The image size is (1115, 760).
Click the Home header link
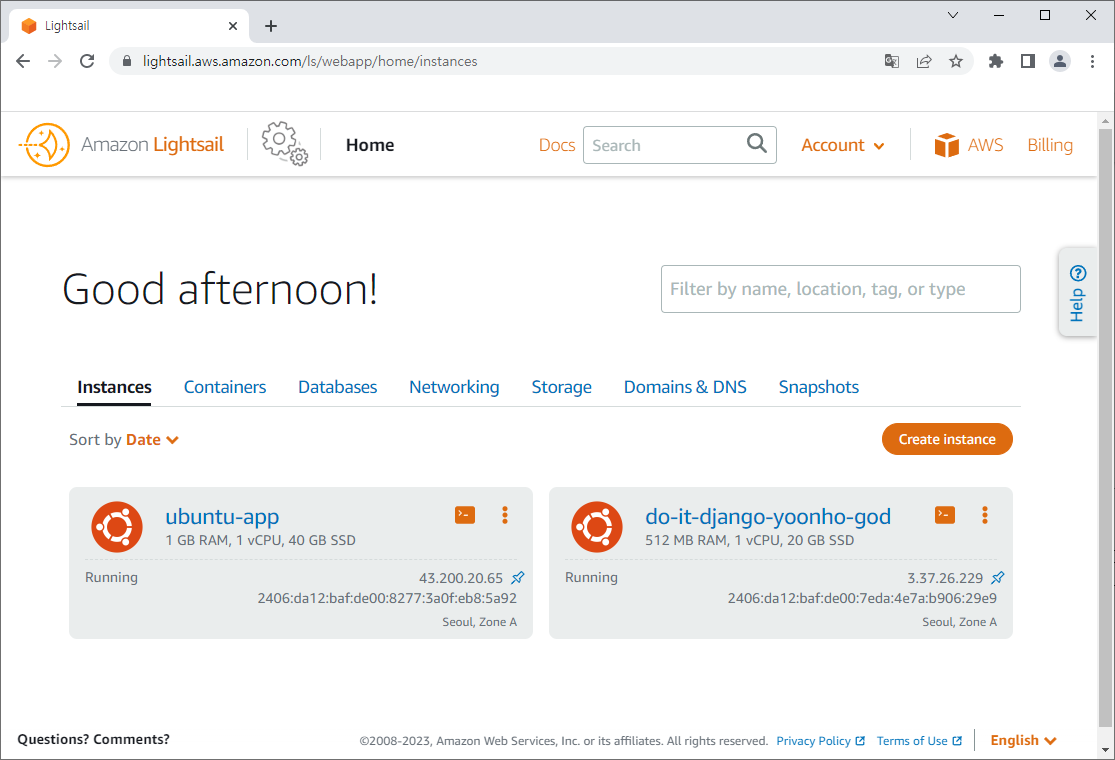click(370, 145)
